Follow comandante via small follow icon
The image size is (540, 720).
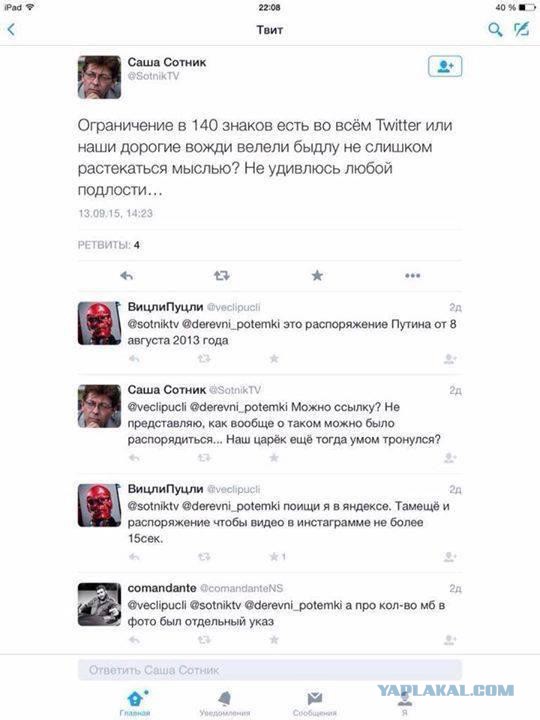point(450,640)
